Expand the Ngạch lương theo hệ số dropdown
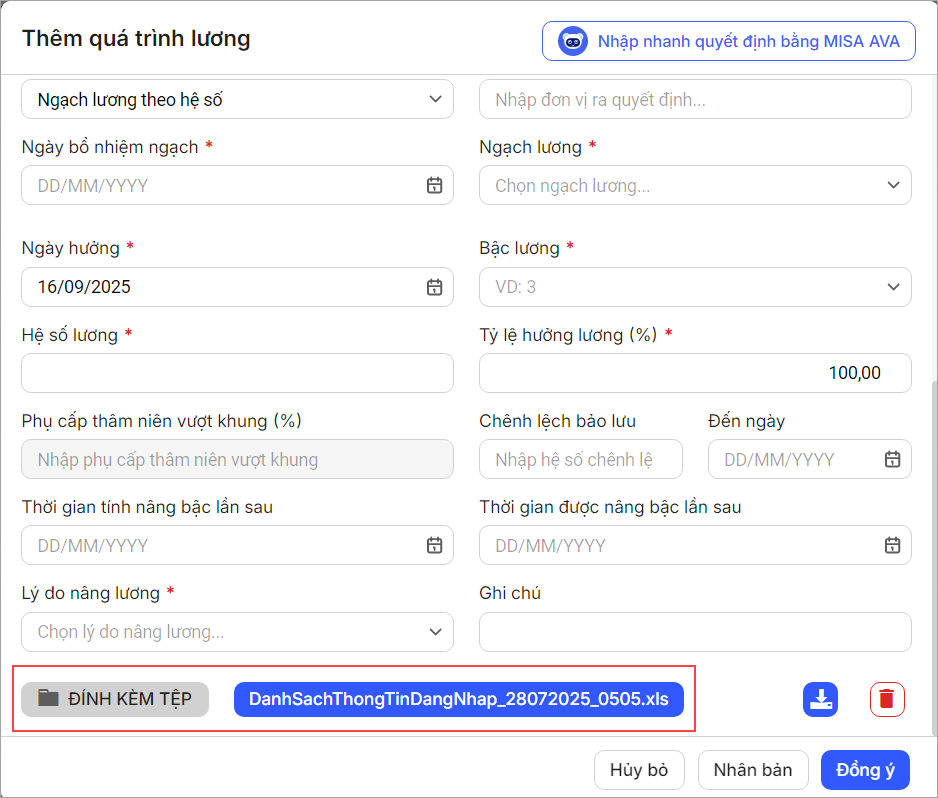Viewport: 938px width, 798px height. [435, 99]
